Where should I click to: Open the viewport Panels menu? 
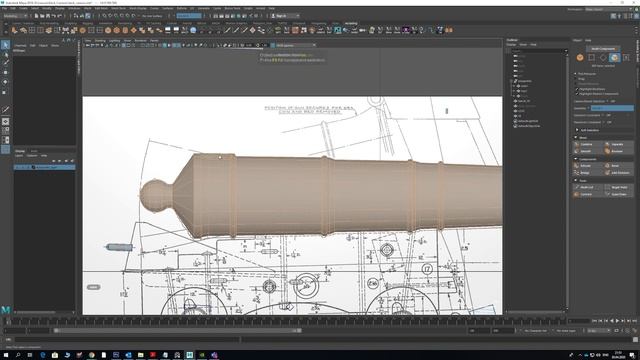(154, 40)
